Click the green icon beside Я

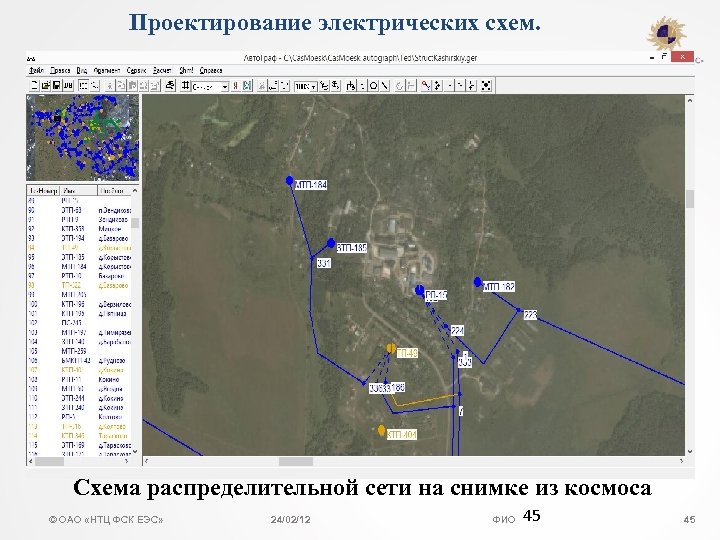(247, 86)
